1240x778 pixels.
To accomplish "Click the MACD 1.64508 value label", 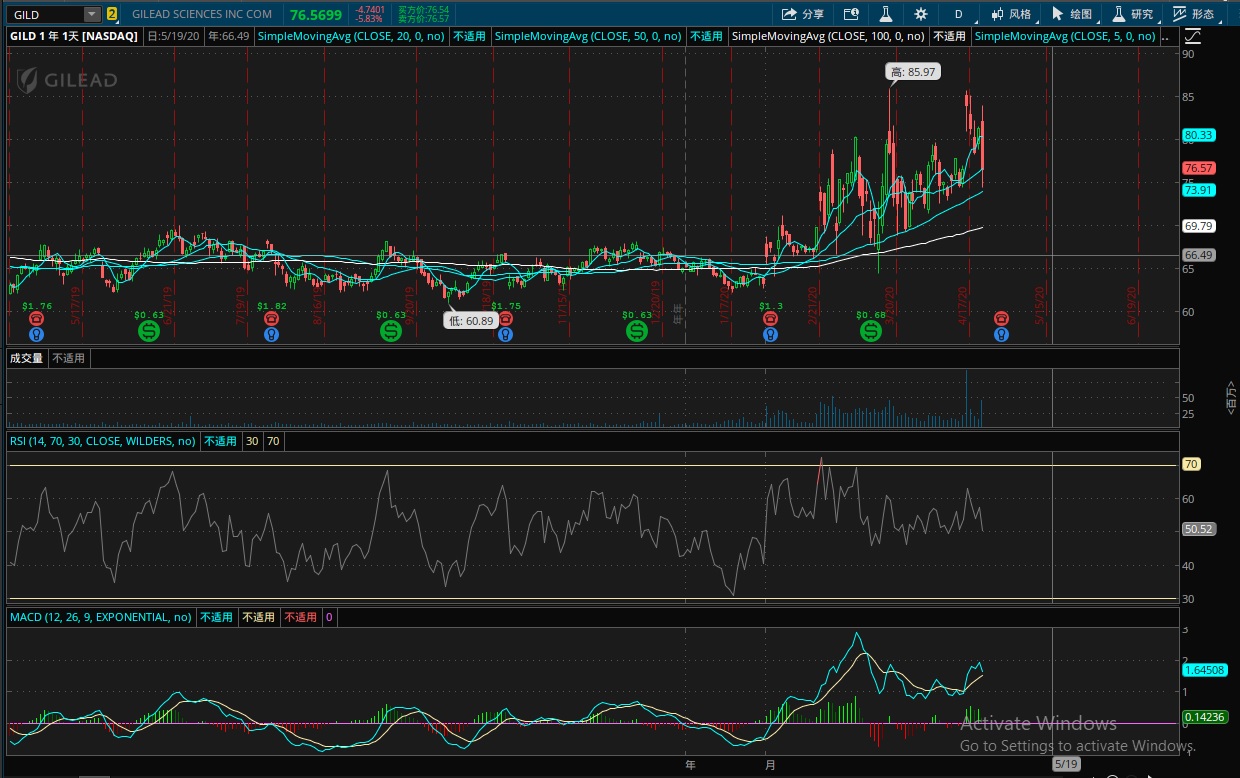I will (x=1204, y=671).
